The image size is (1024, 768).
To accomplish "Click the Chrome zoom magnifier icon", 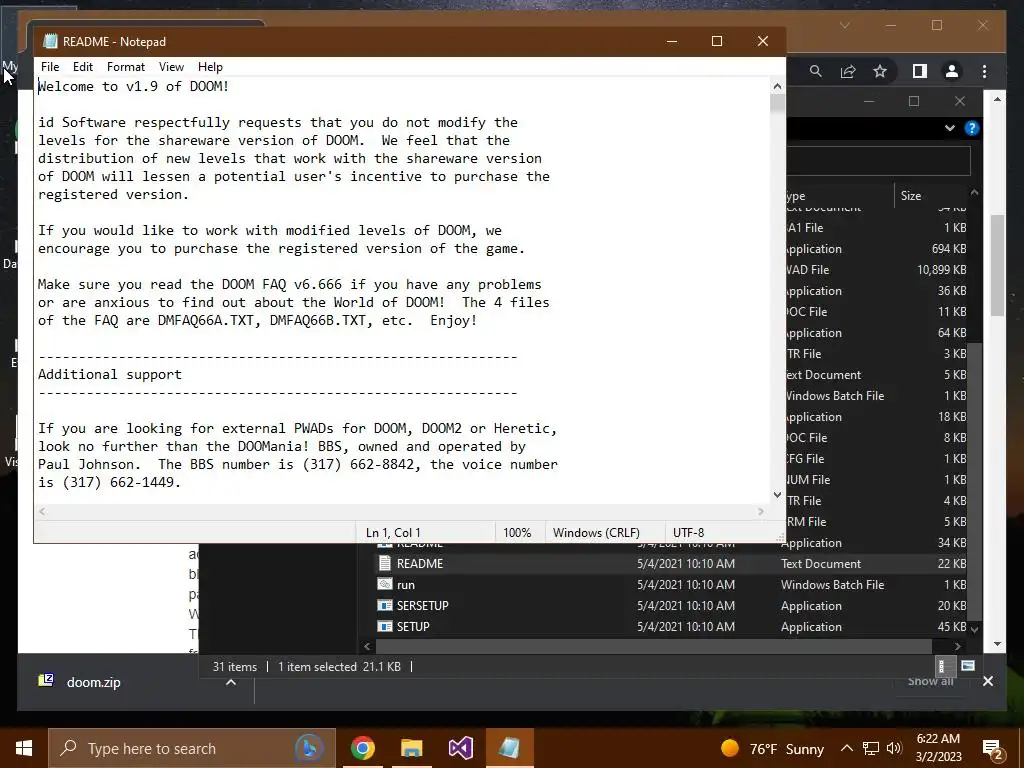I will click(816, 71).
